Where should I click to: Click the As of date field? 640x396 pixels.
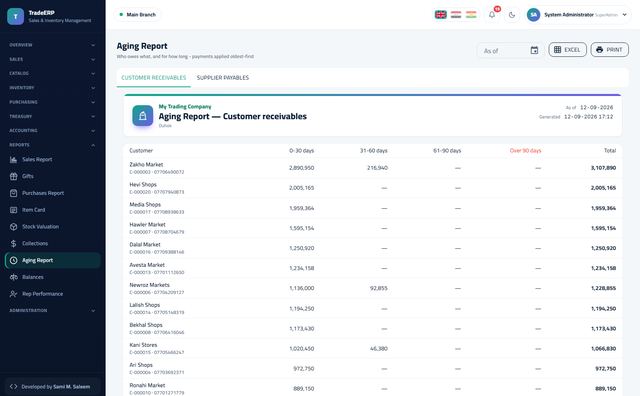[510, 51]
